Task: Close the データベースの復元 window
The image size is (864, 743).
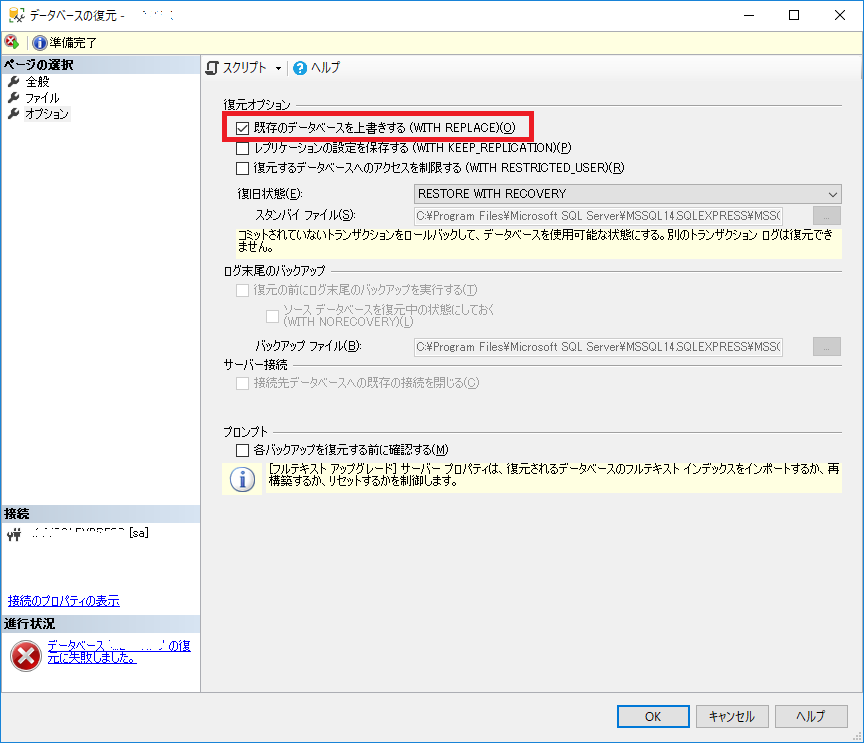Action: coord(840,15)
